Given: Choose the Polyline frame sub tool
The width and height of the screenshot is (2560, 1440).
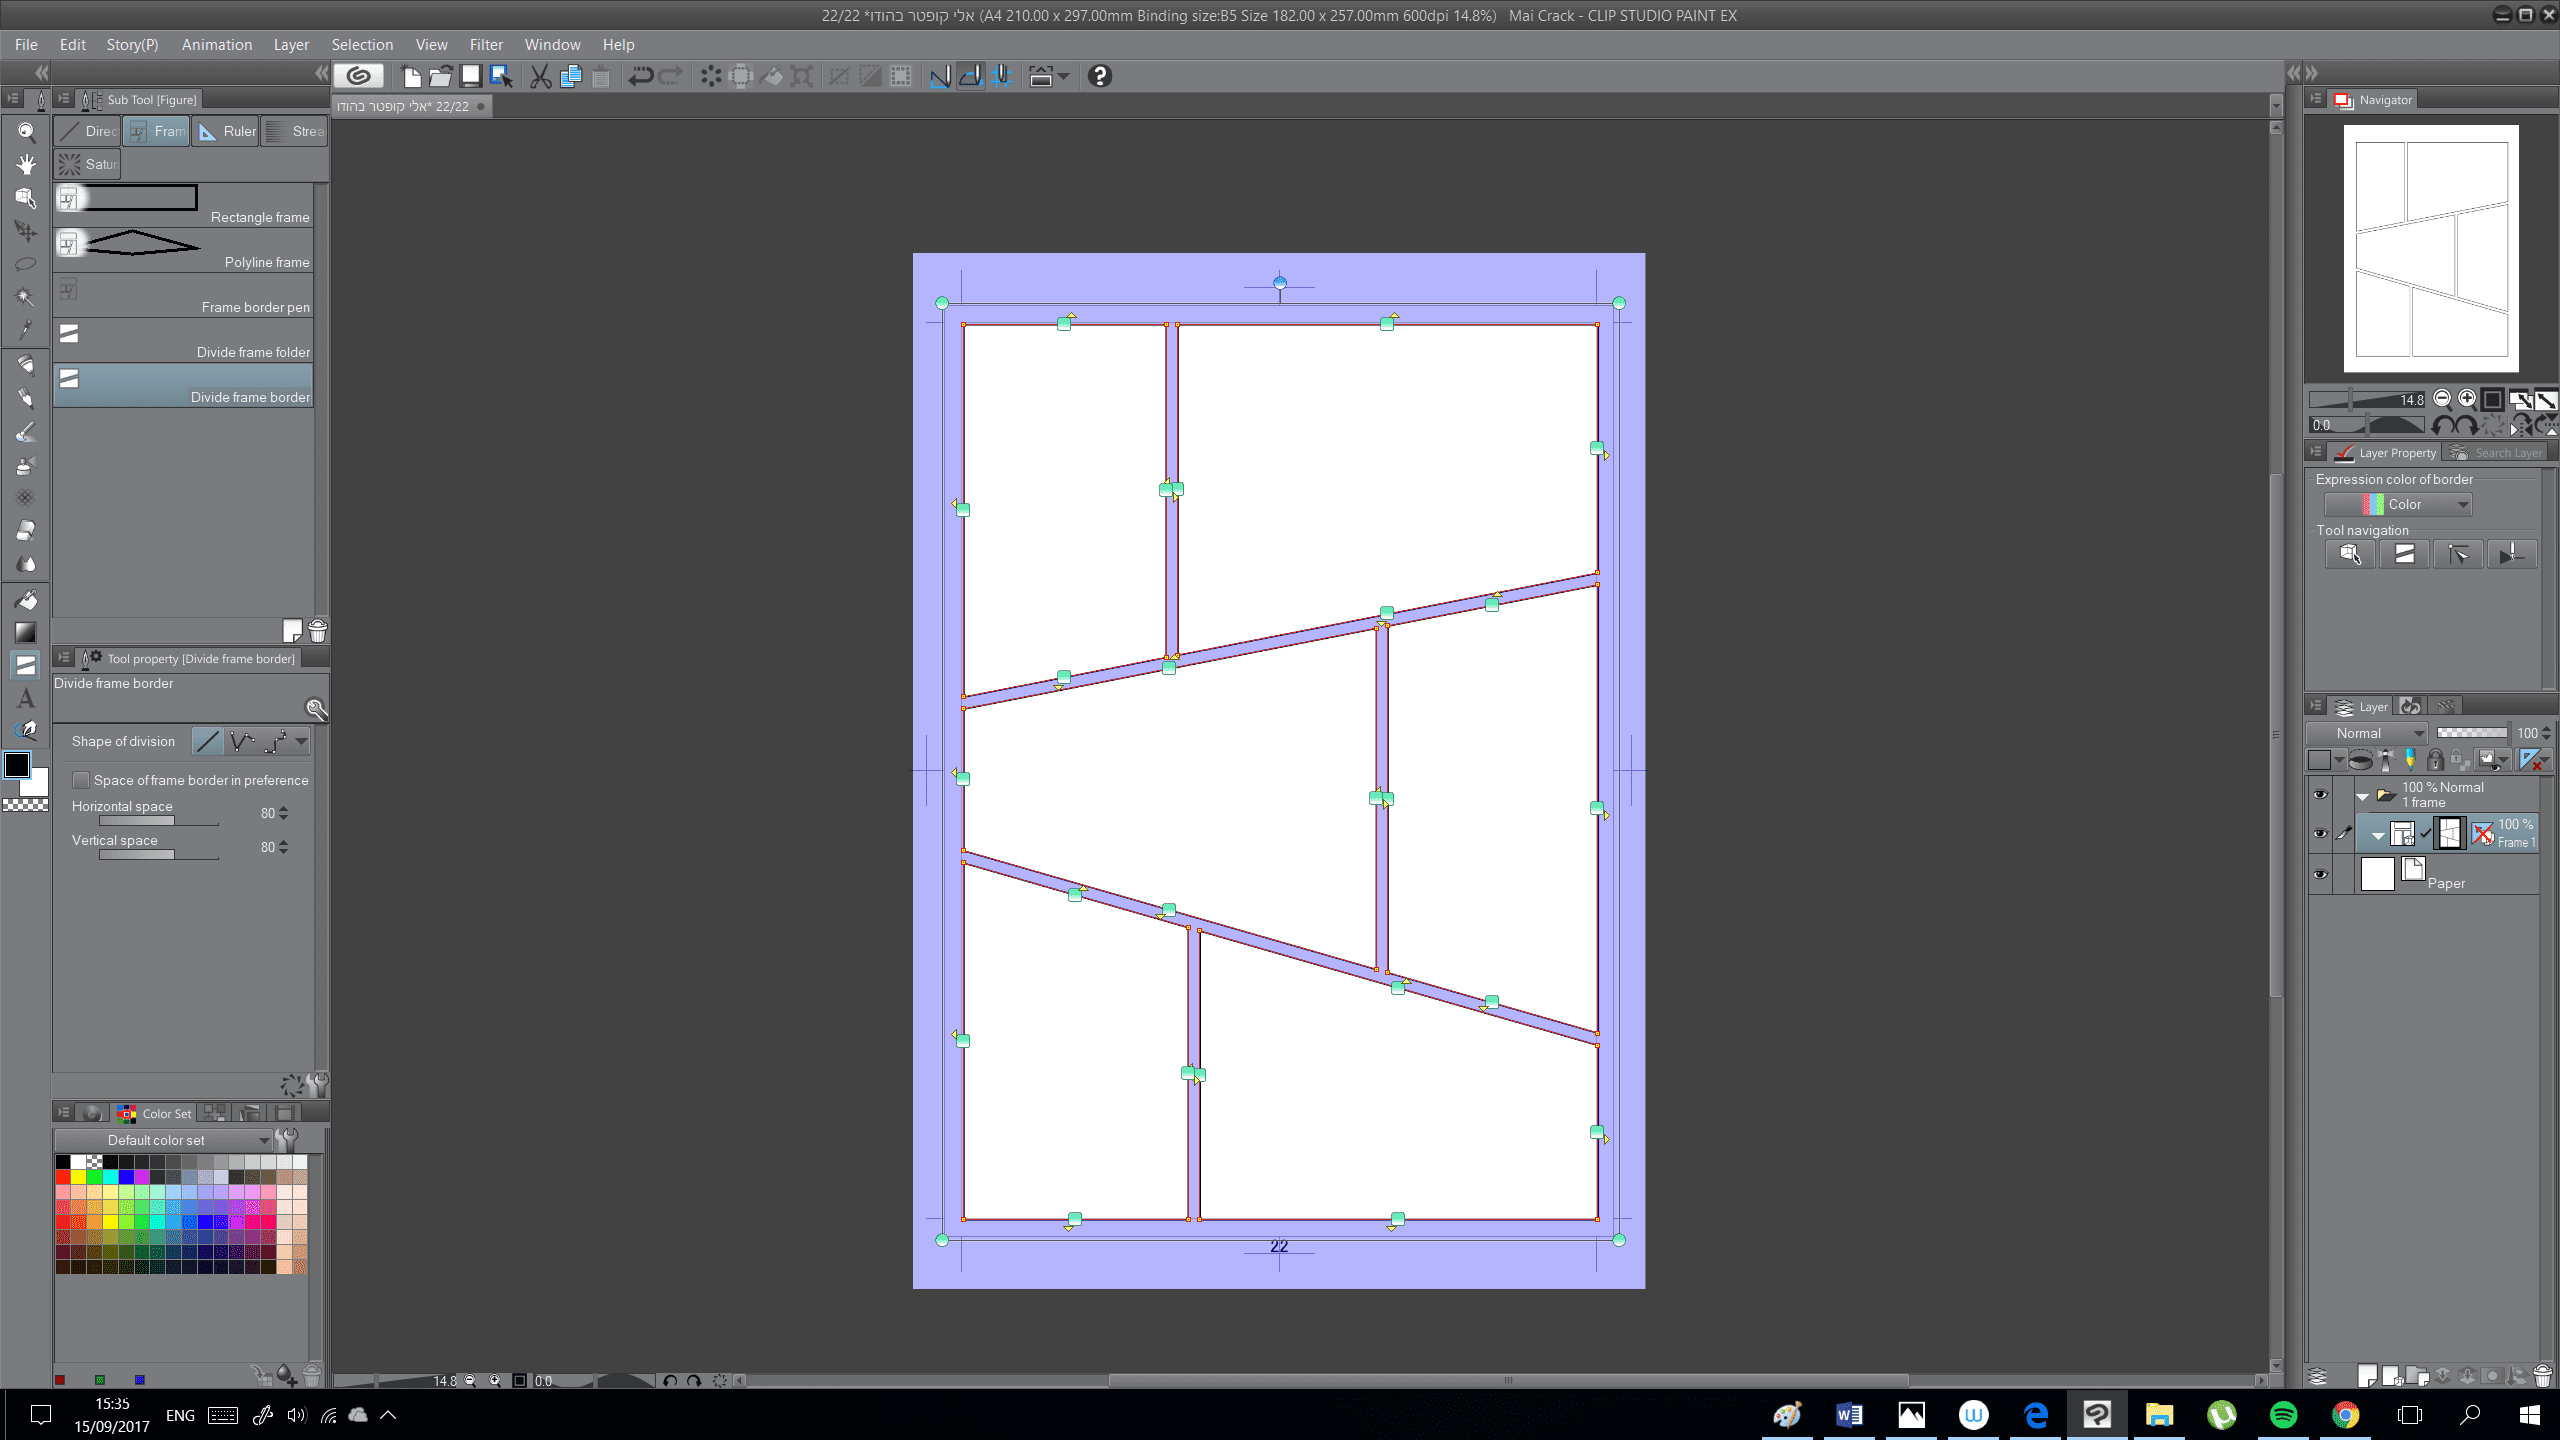Looking at the screenshot, I should point(183,249).
